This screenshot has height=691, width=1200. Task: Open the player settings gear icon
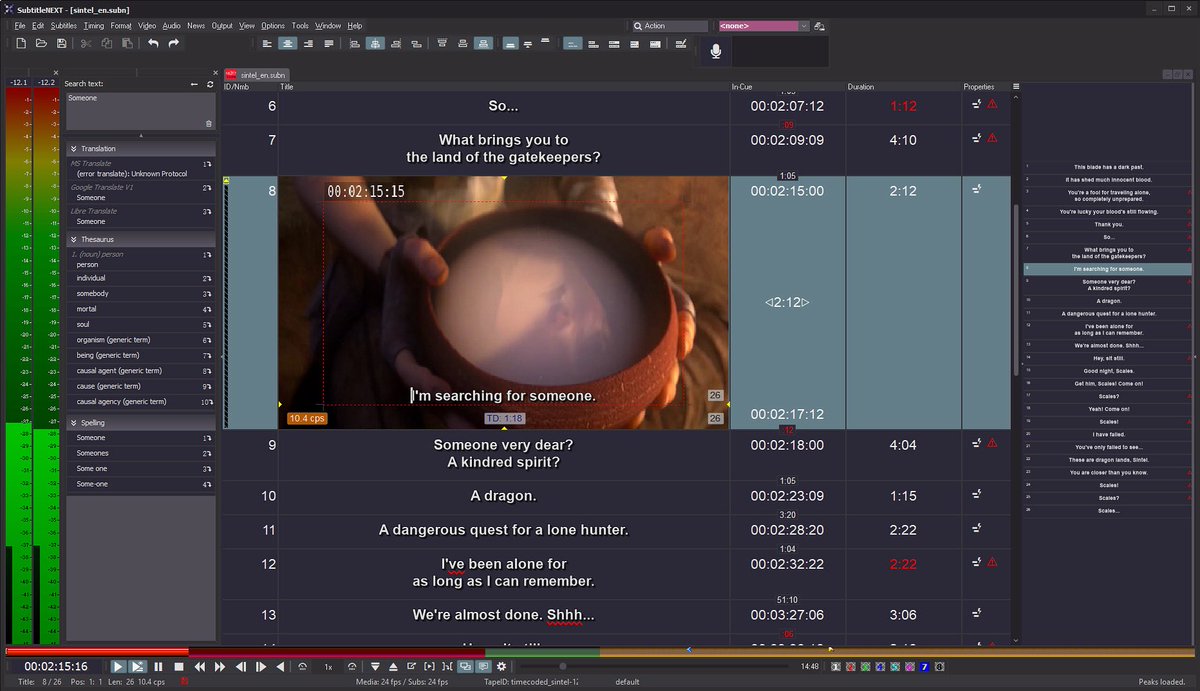point(502,666)
